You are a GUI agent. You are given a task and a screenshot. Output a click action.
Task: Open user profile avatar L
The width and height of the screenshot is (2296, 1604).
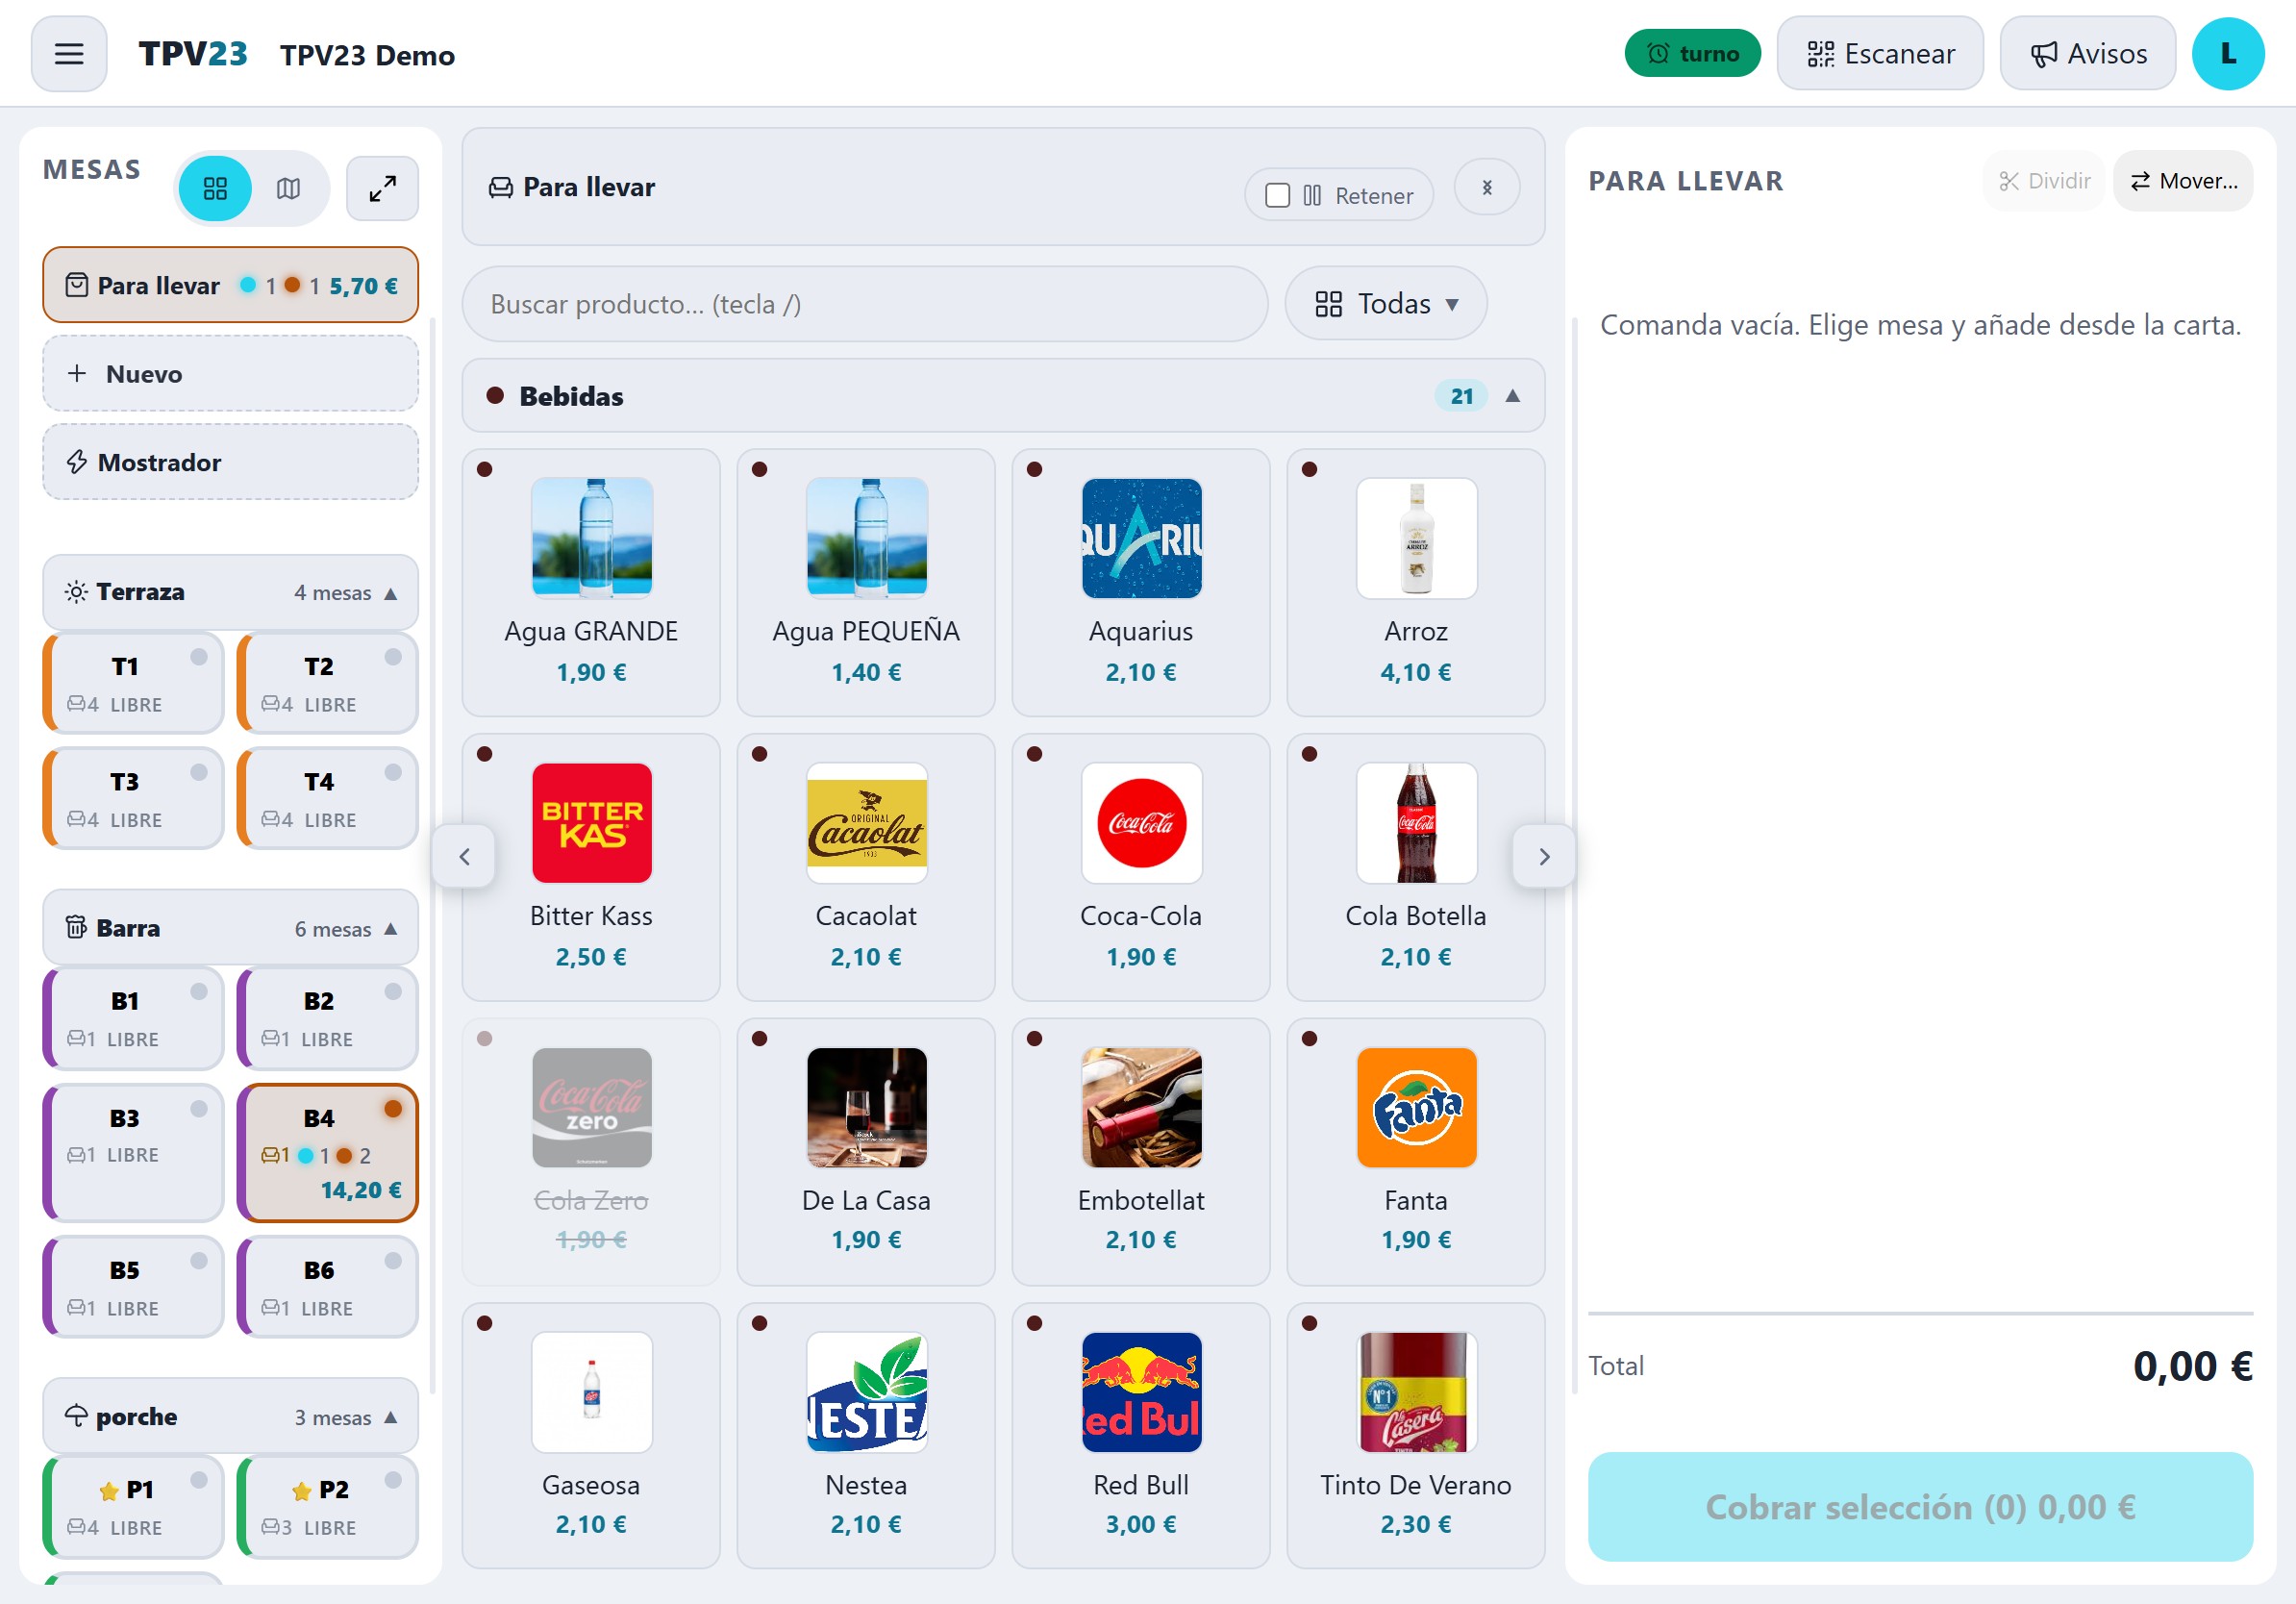2227,54
